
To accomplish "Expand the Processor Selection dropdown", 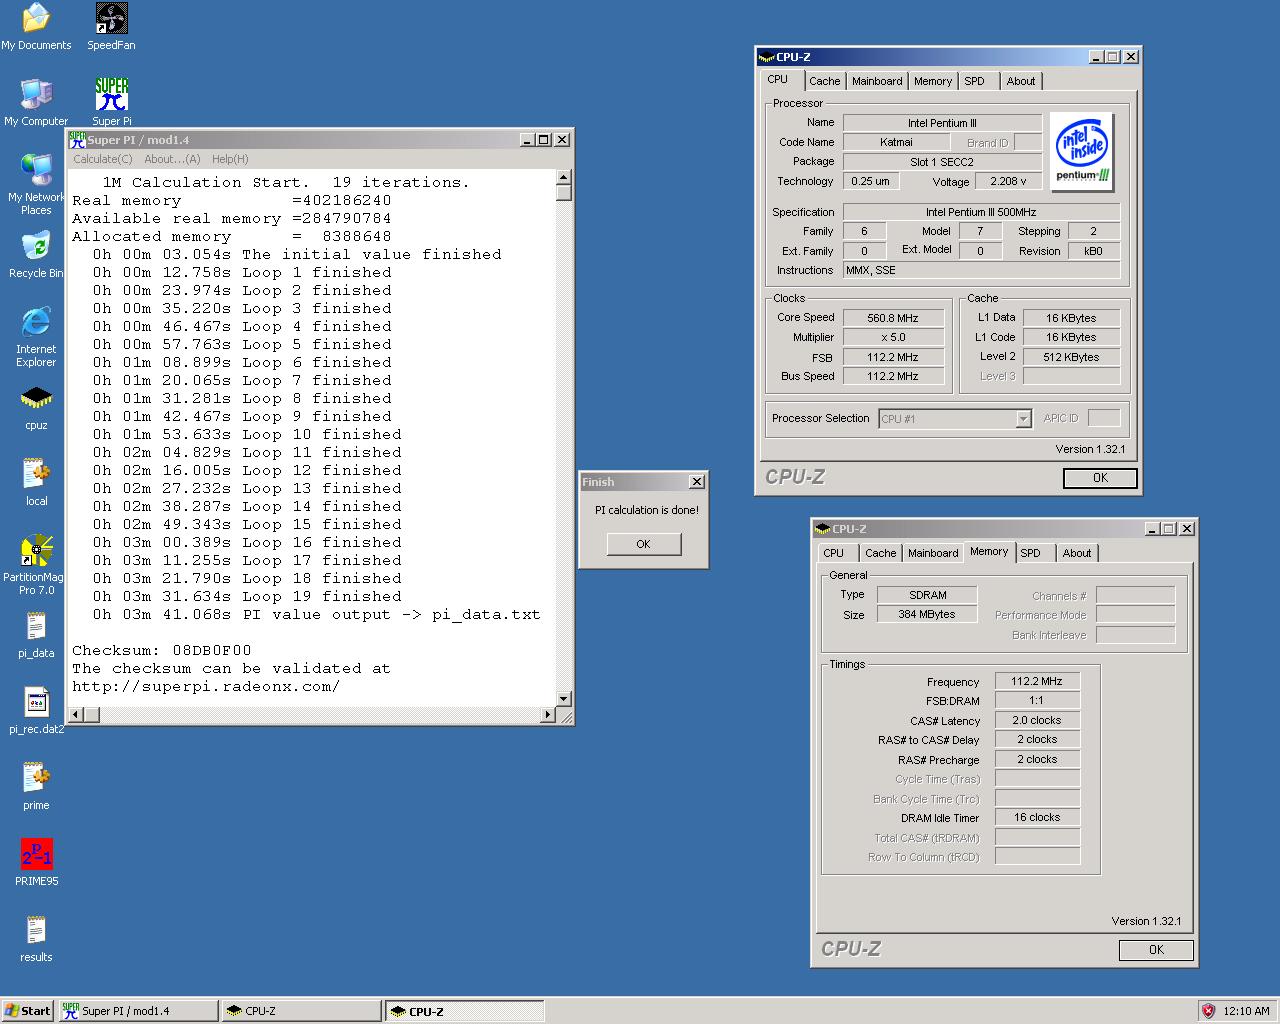I will [1023, 419].
